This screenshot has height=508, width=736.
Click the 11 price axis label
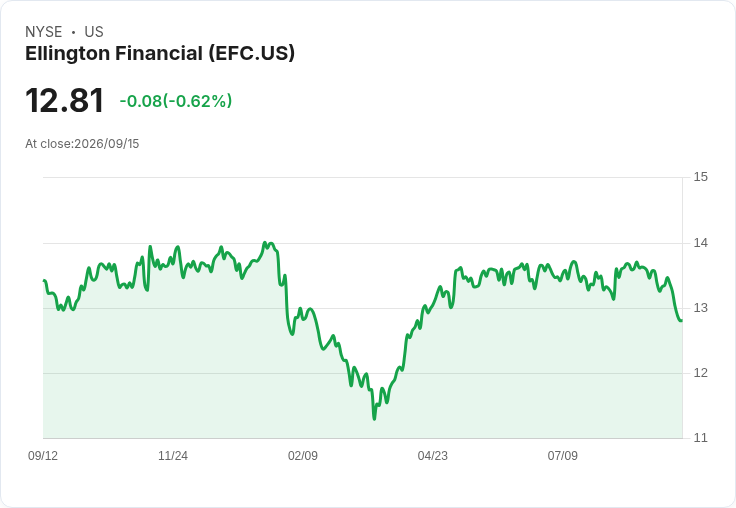tap(700, 438)
